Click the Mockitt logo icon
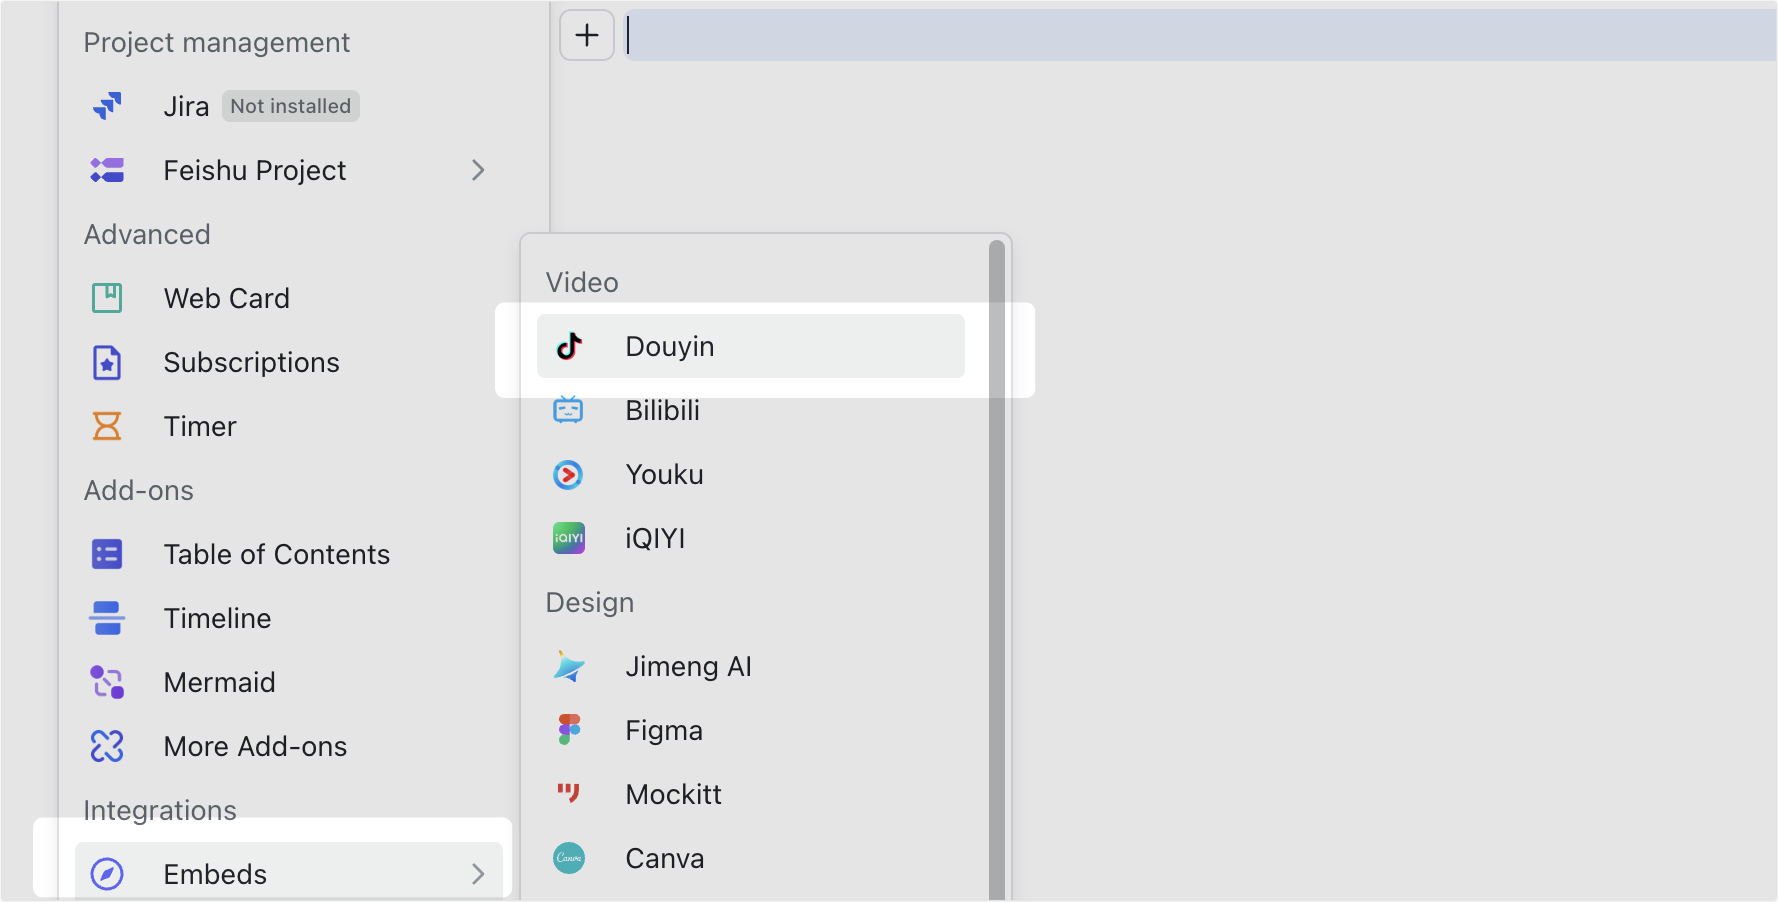Image resolution: width=1778 pixels, height=902 pixels. [x=569, y=793]
